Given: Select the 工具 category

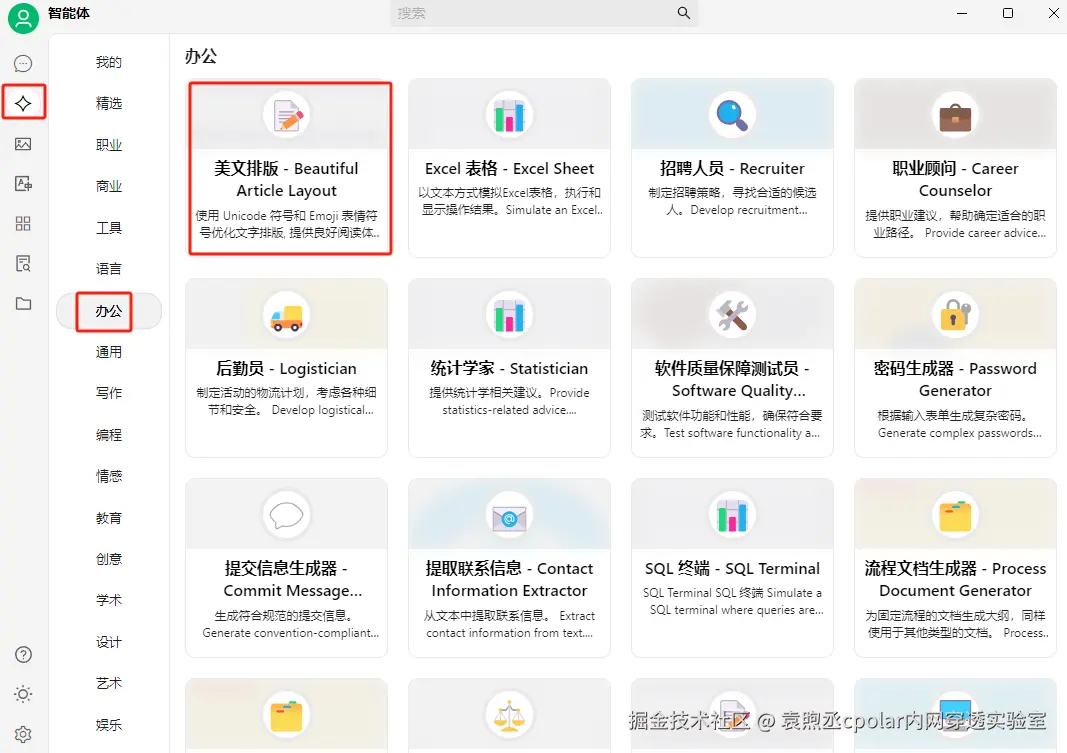Looking at the screenshot, I should pyautogui.click(x=109, y=228).
